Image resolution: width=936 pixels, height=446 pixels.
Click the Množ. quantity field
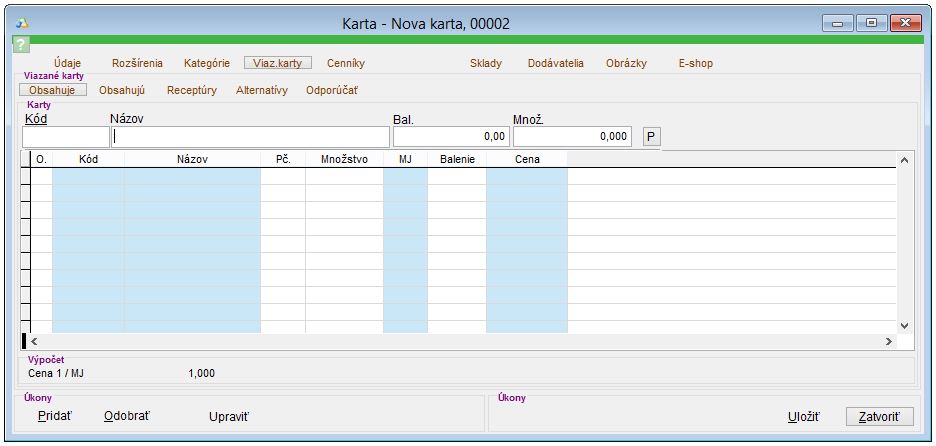click(x=572, y=137)
